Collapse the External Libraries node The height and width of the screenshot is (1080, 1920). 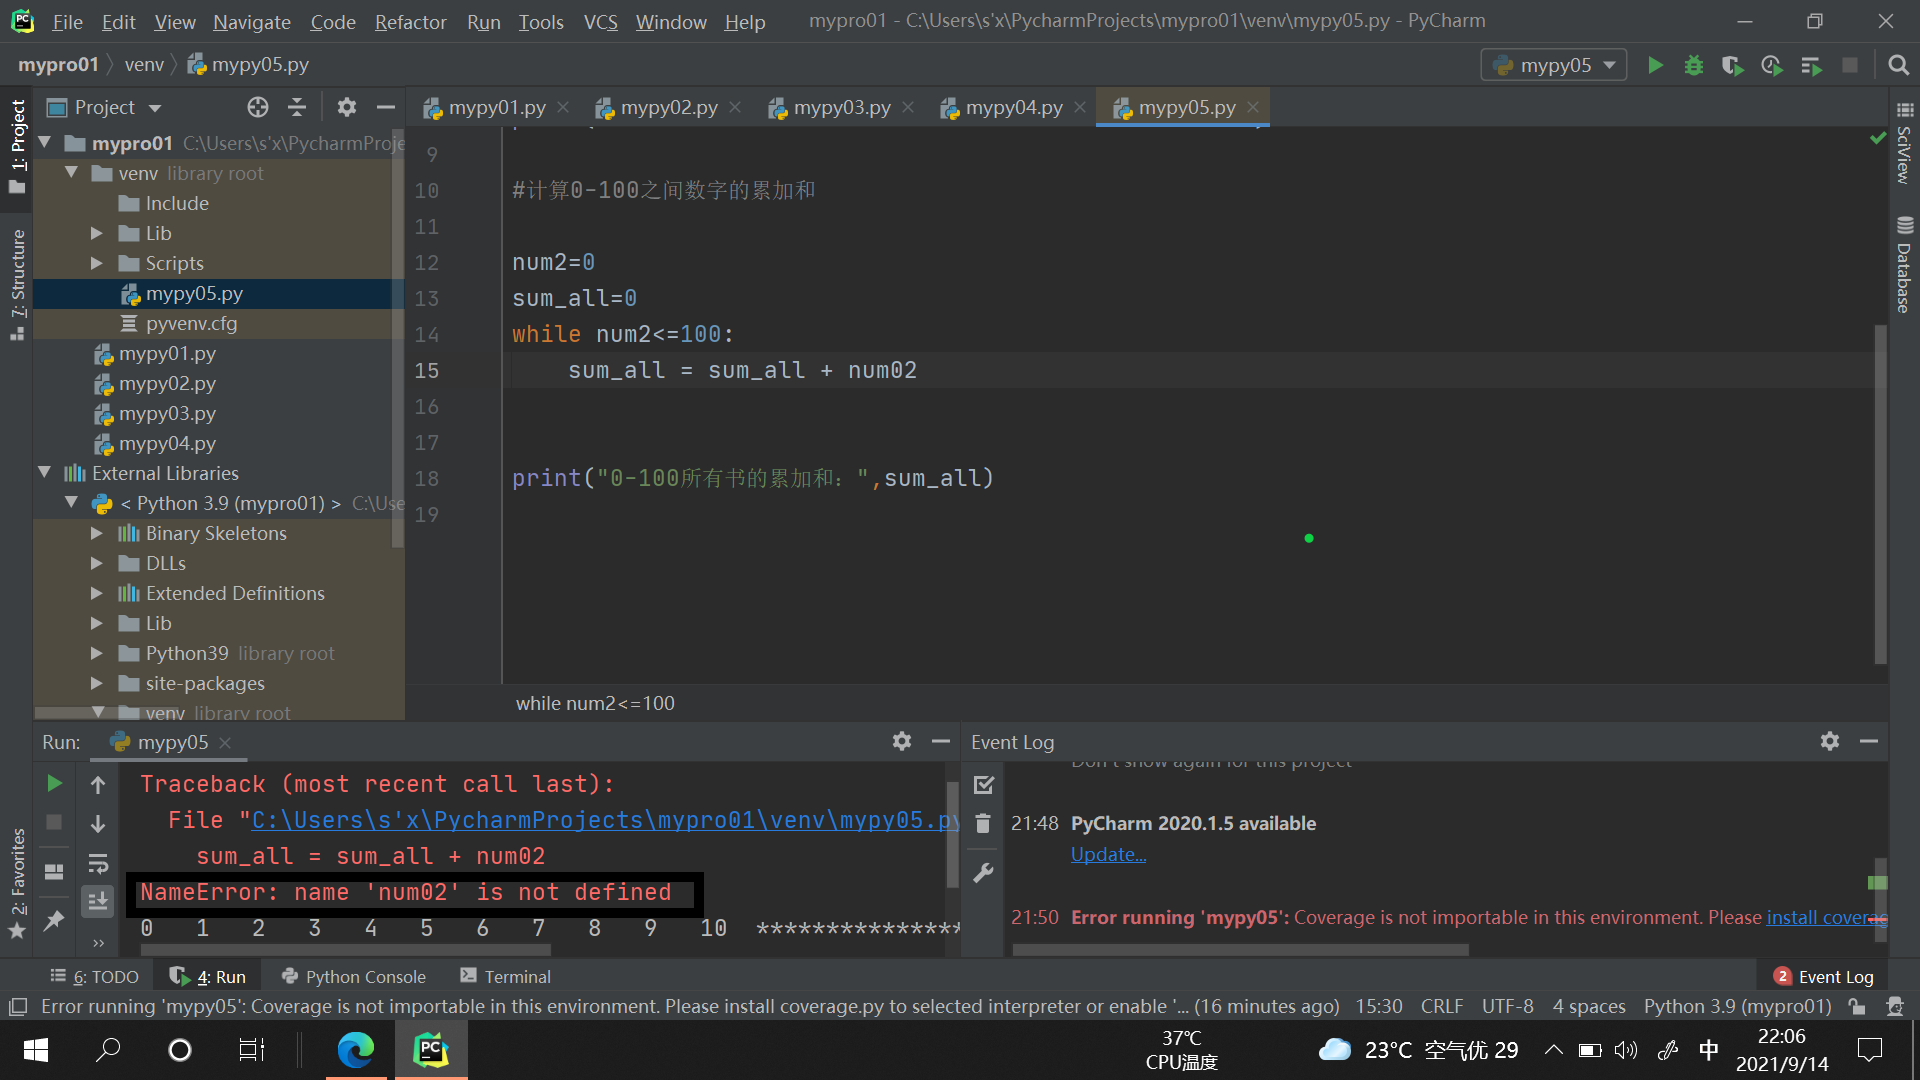pos(45,473)
